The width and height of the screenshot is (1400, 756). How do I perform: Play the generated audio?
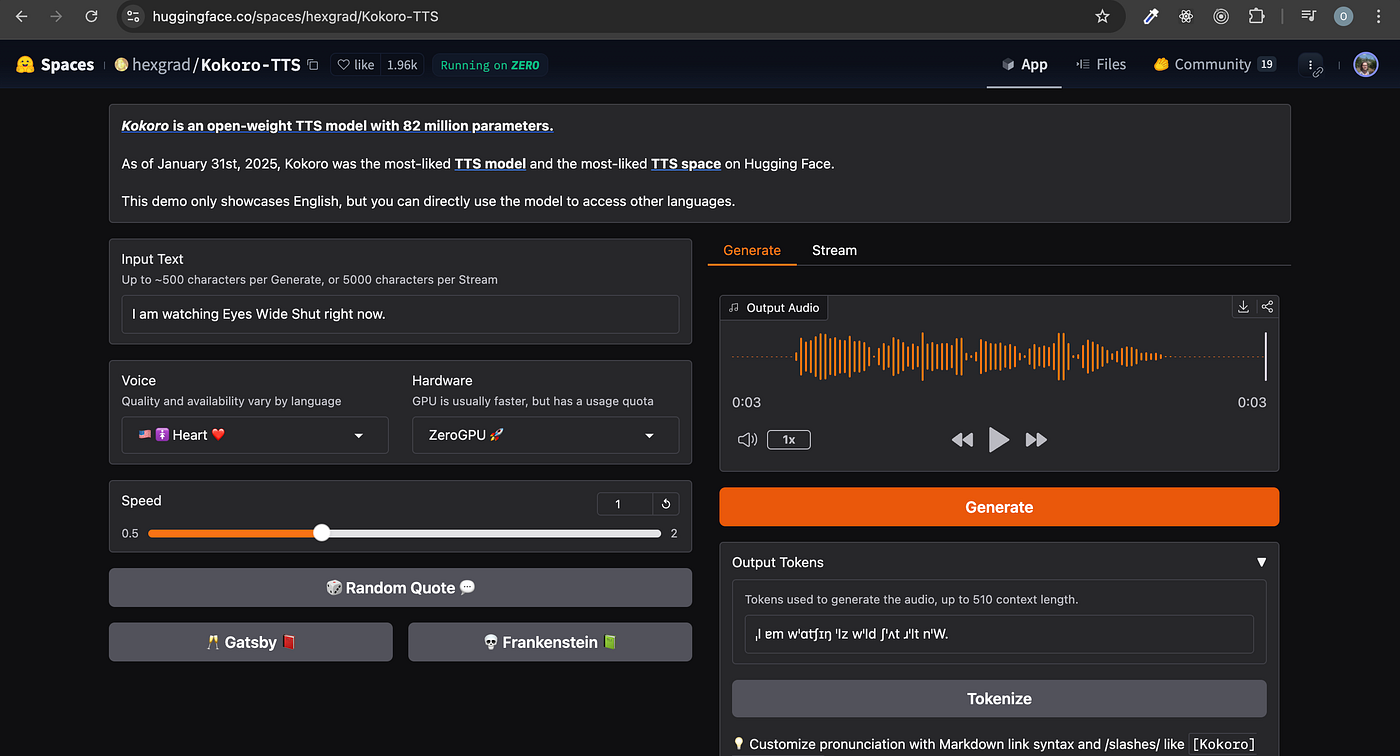(x=998, y=440)
